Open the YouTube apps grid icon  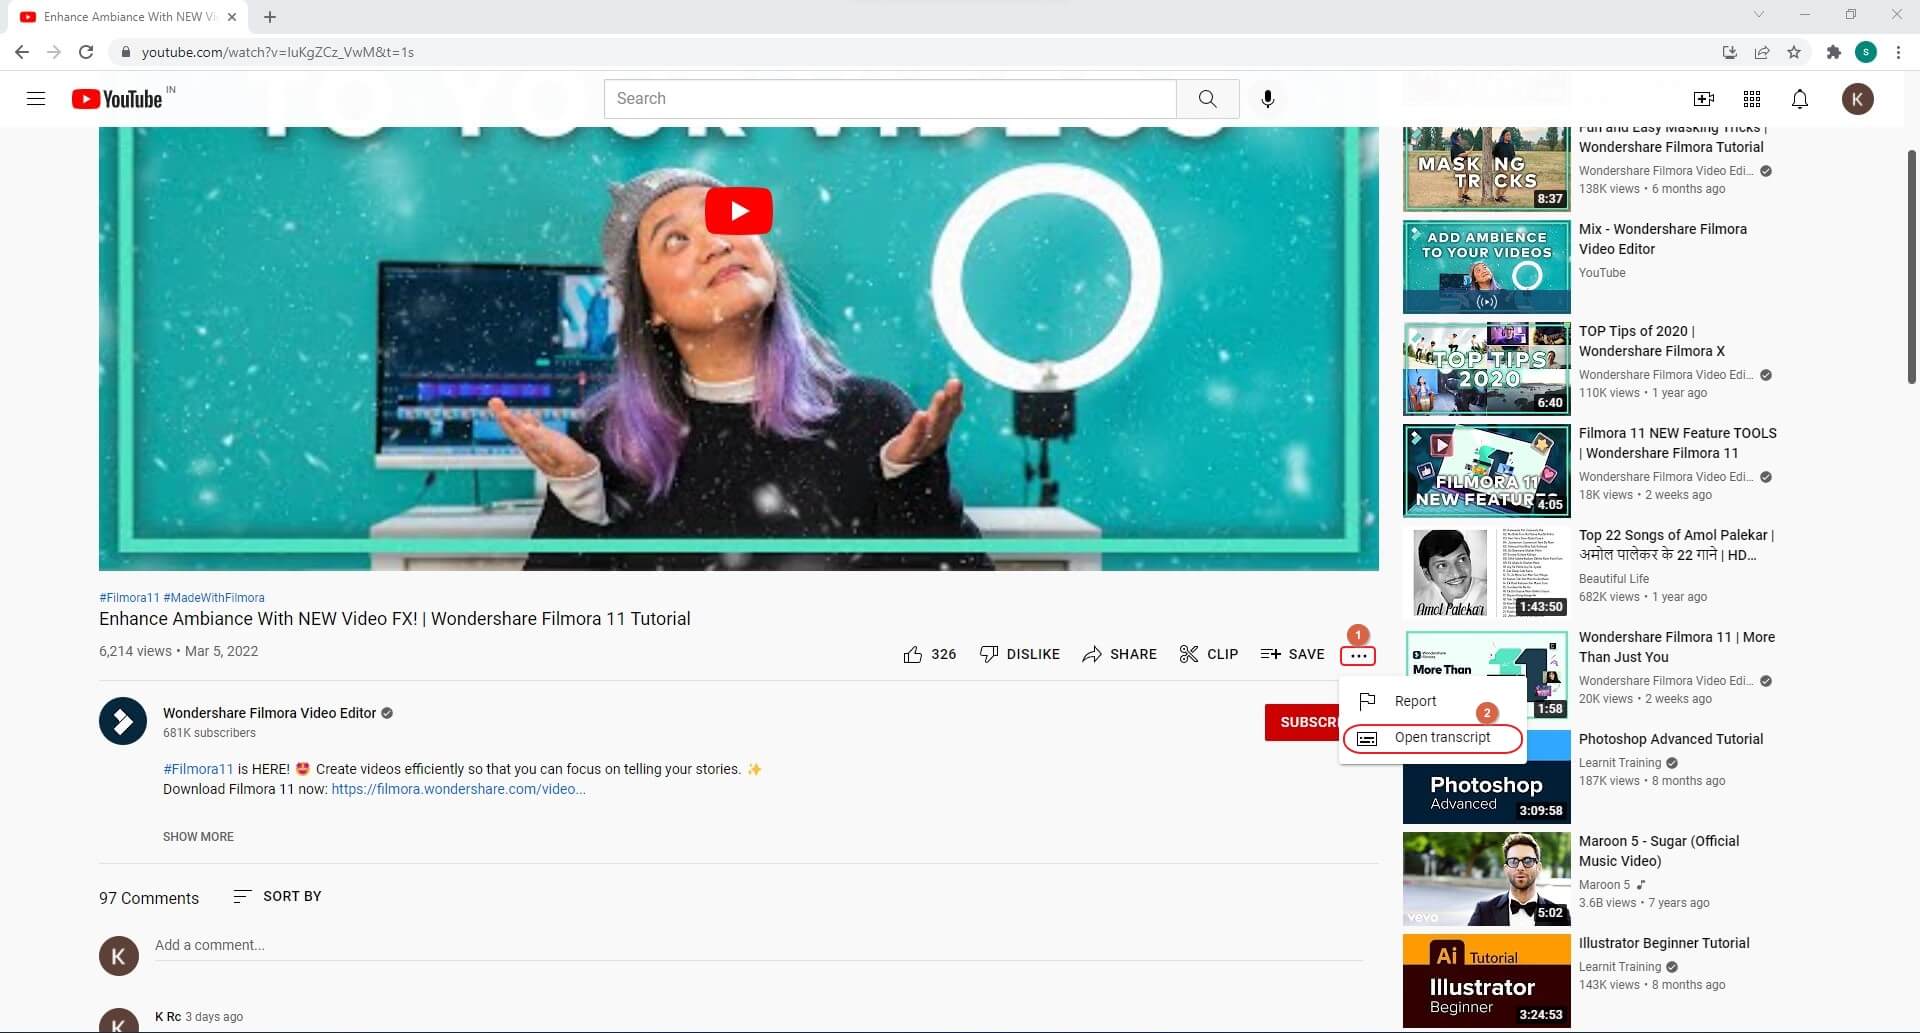[x=1751, y=99]
